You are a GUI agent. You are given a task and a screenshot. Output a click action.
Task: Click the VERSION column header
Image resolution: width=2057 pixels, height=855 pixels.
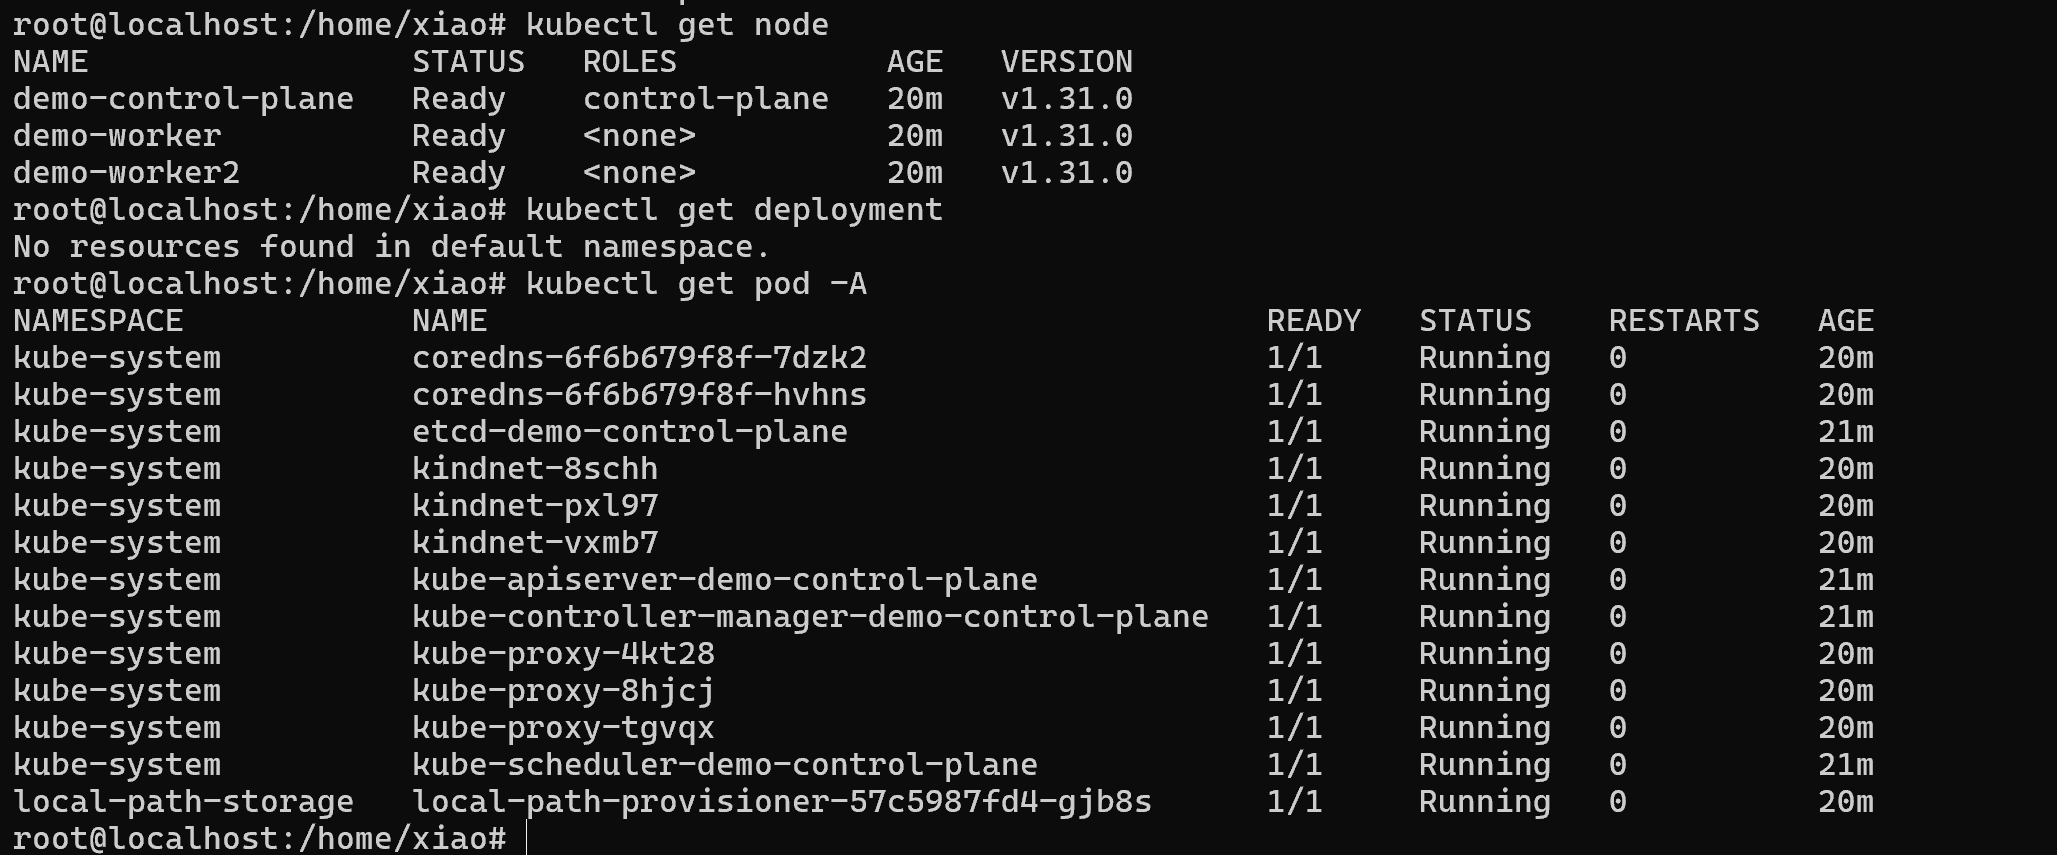(1066, 62)
